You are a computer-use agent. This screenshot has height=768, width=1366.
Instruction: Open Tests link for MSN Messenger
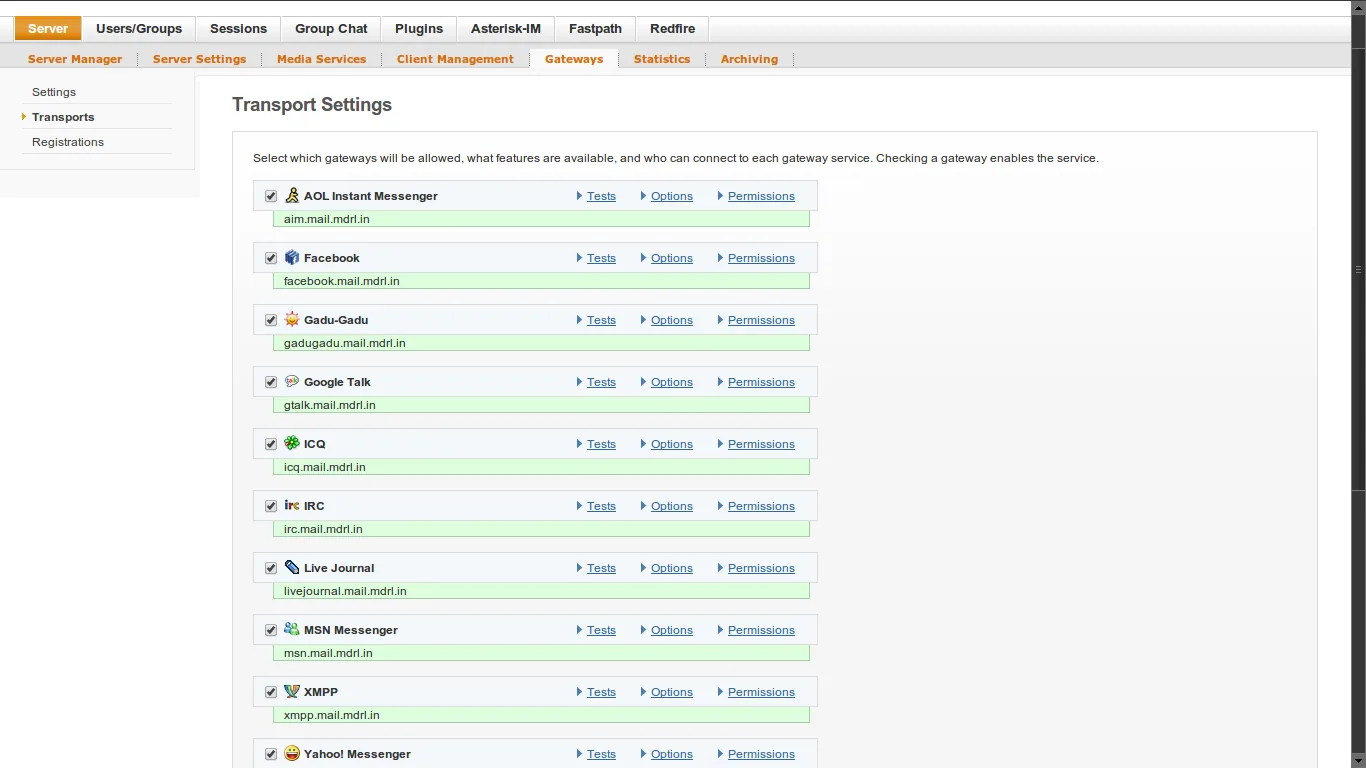coord(601,630)
